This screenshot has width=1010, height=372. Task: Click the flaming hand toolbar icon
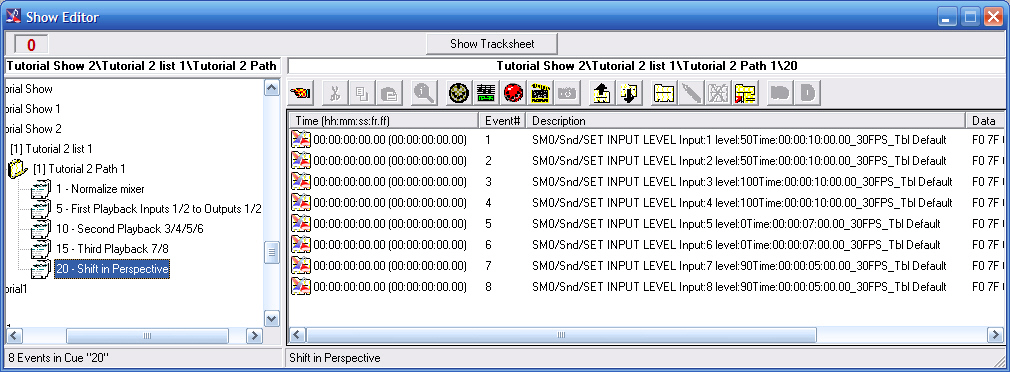coord(301,94)
